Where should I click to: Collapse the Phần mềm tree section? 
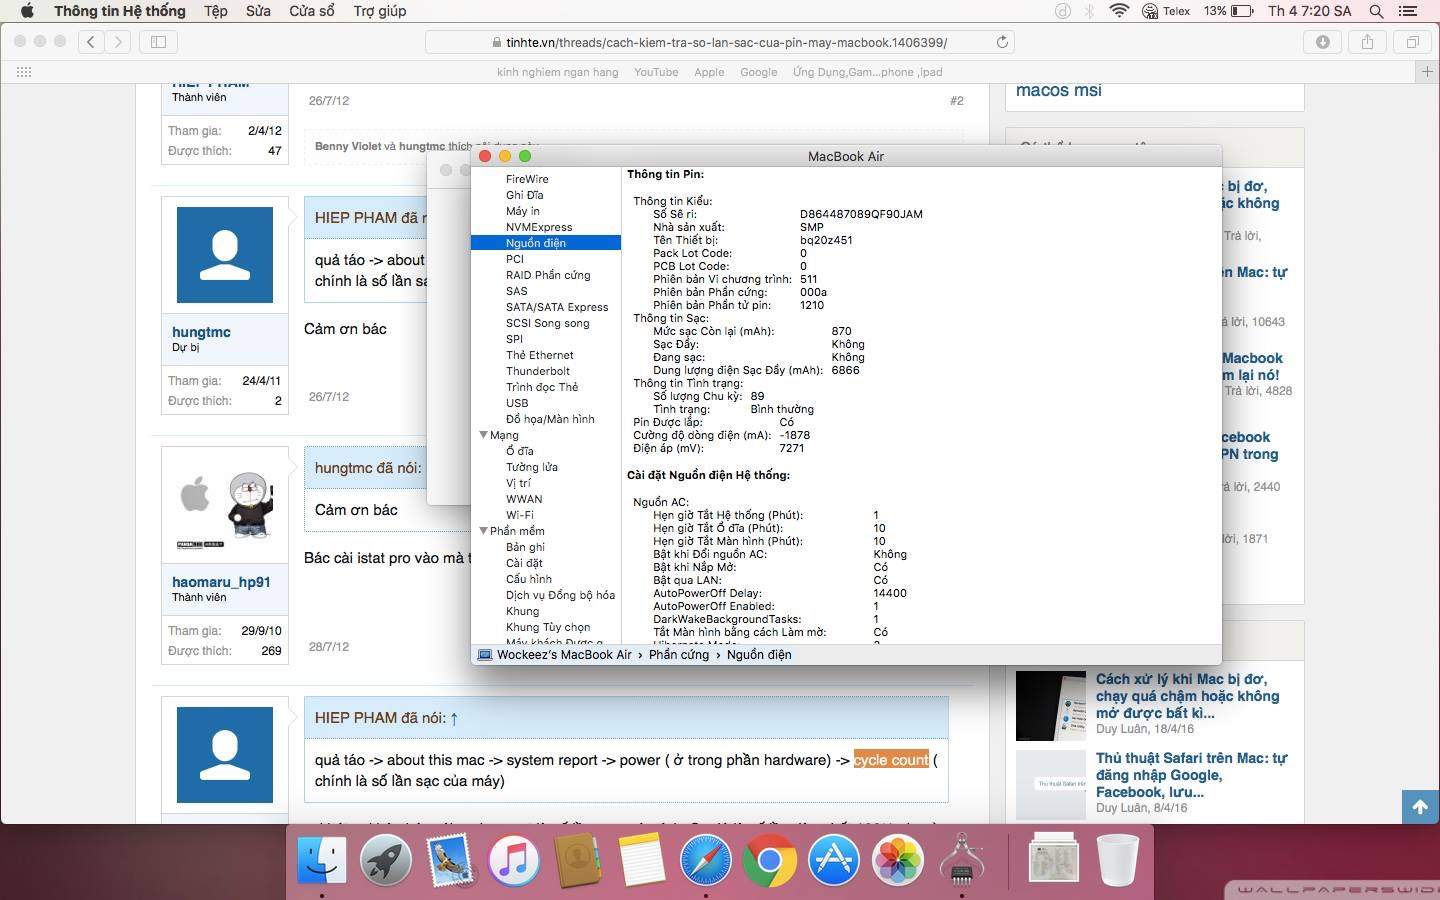tap(484, 531)
